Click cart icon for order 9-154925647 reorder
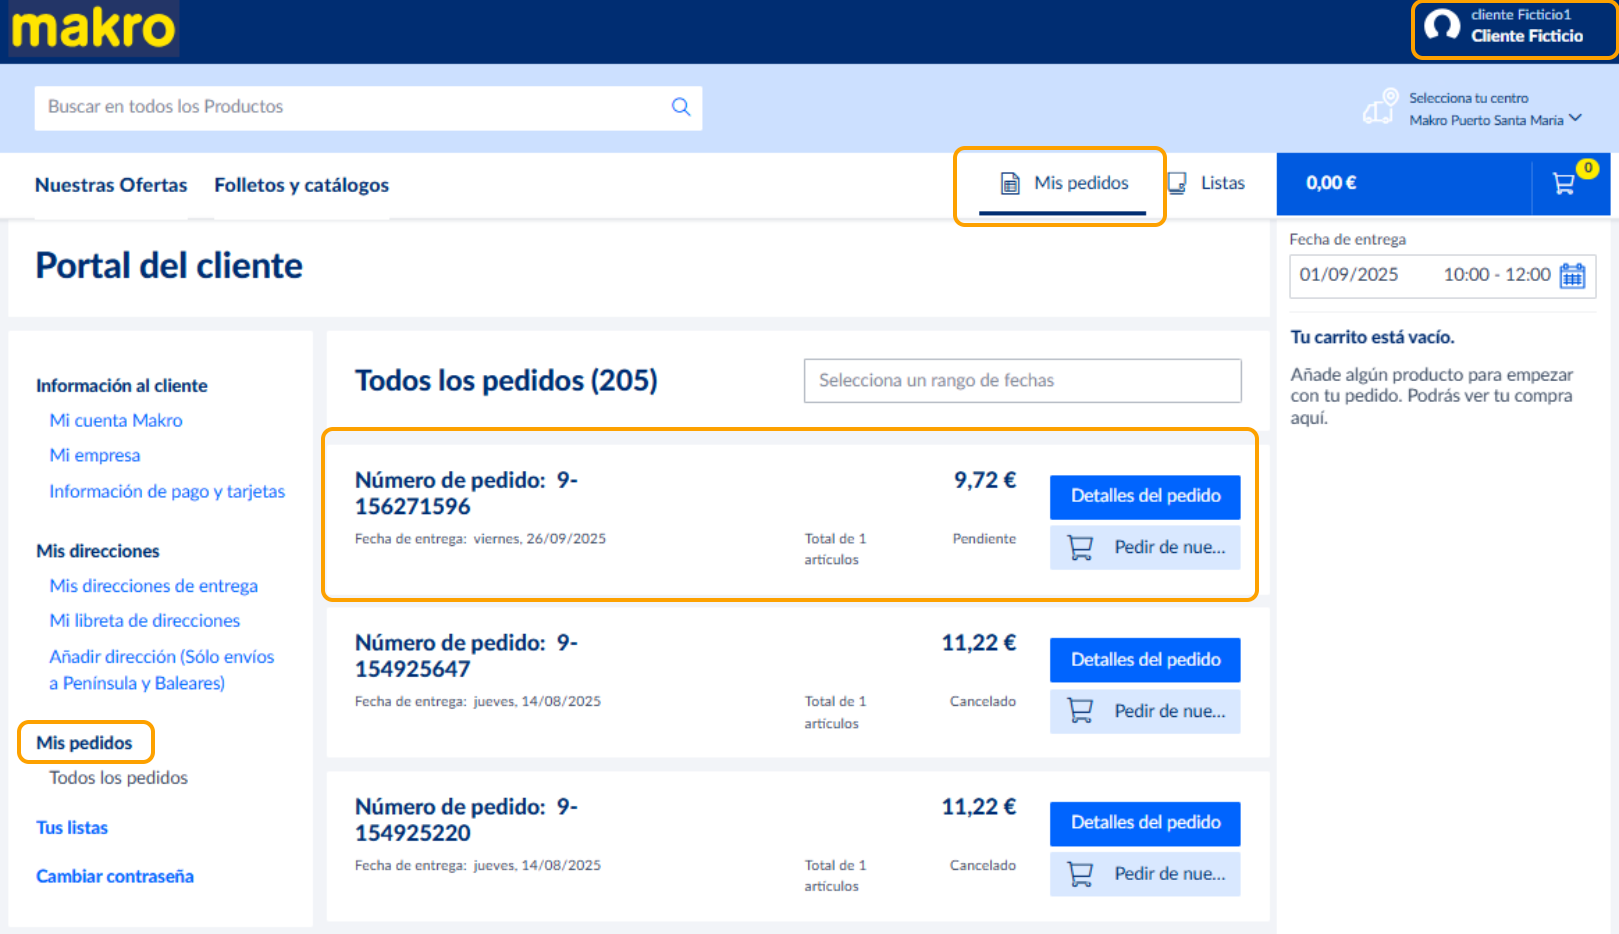This screenshot has width=1619, height=934. pos(1080,711)
